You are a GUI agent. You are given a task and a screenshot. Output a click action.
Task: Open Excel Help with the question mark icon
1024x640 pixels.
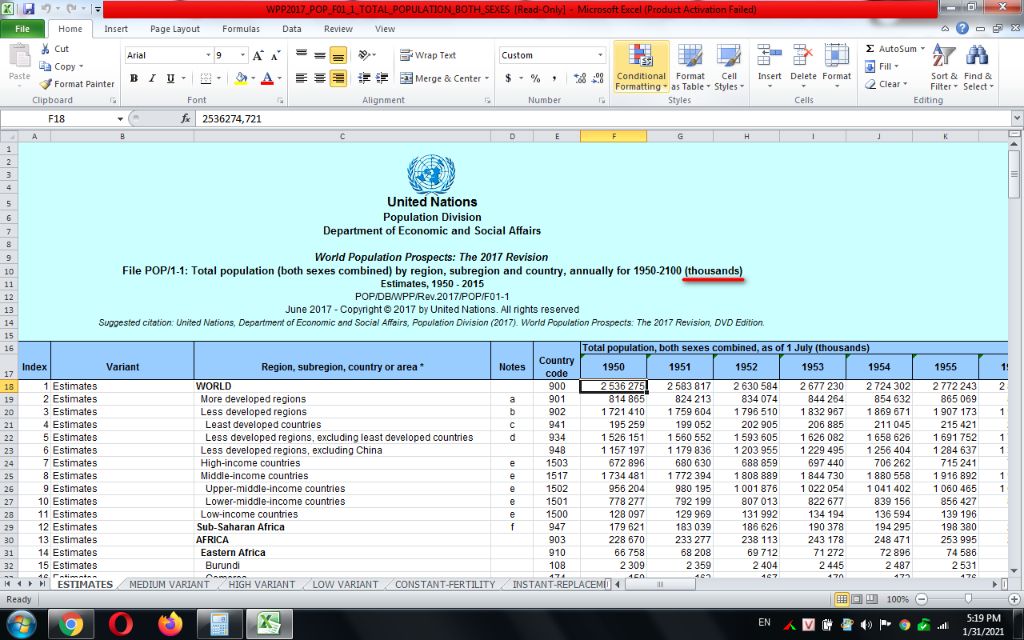962,29
